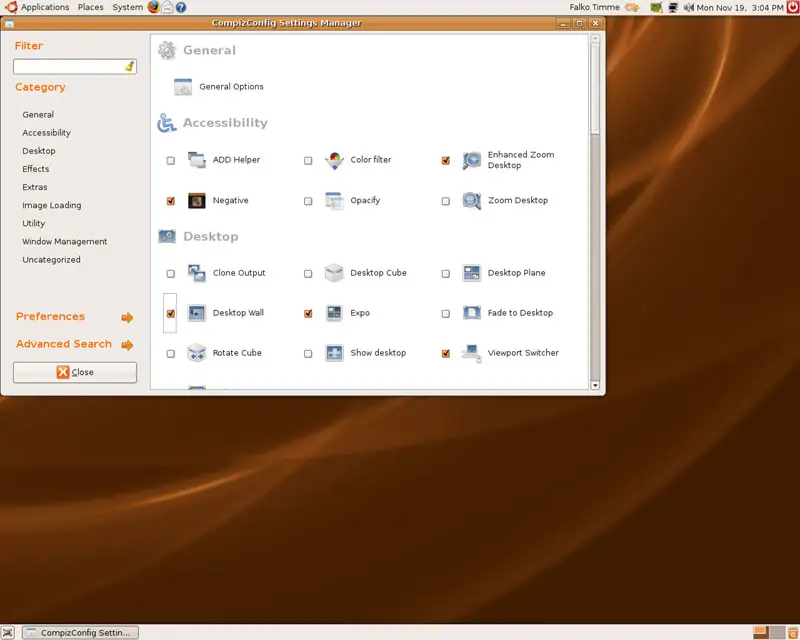Disable the Enhanced Zoom Desktop checkbox
800x640 pixels.
click(x=446, y=161)
